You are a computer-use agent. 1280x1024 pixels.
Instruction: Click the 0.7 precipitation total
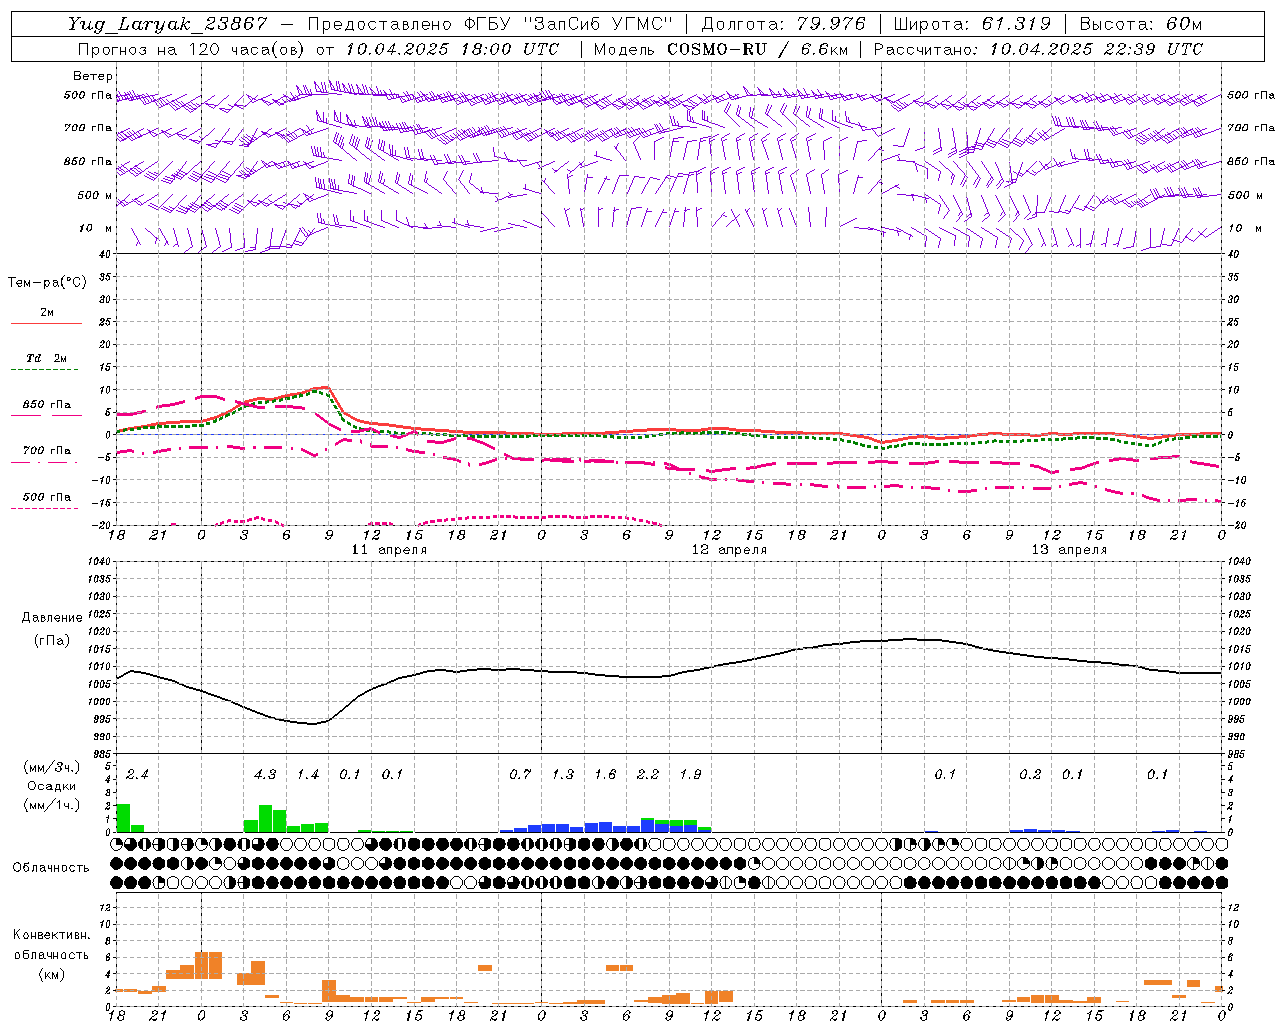(x=520, y=775)
